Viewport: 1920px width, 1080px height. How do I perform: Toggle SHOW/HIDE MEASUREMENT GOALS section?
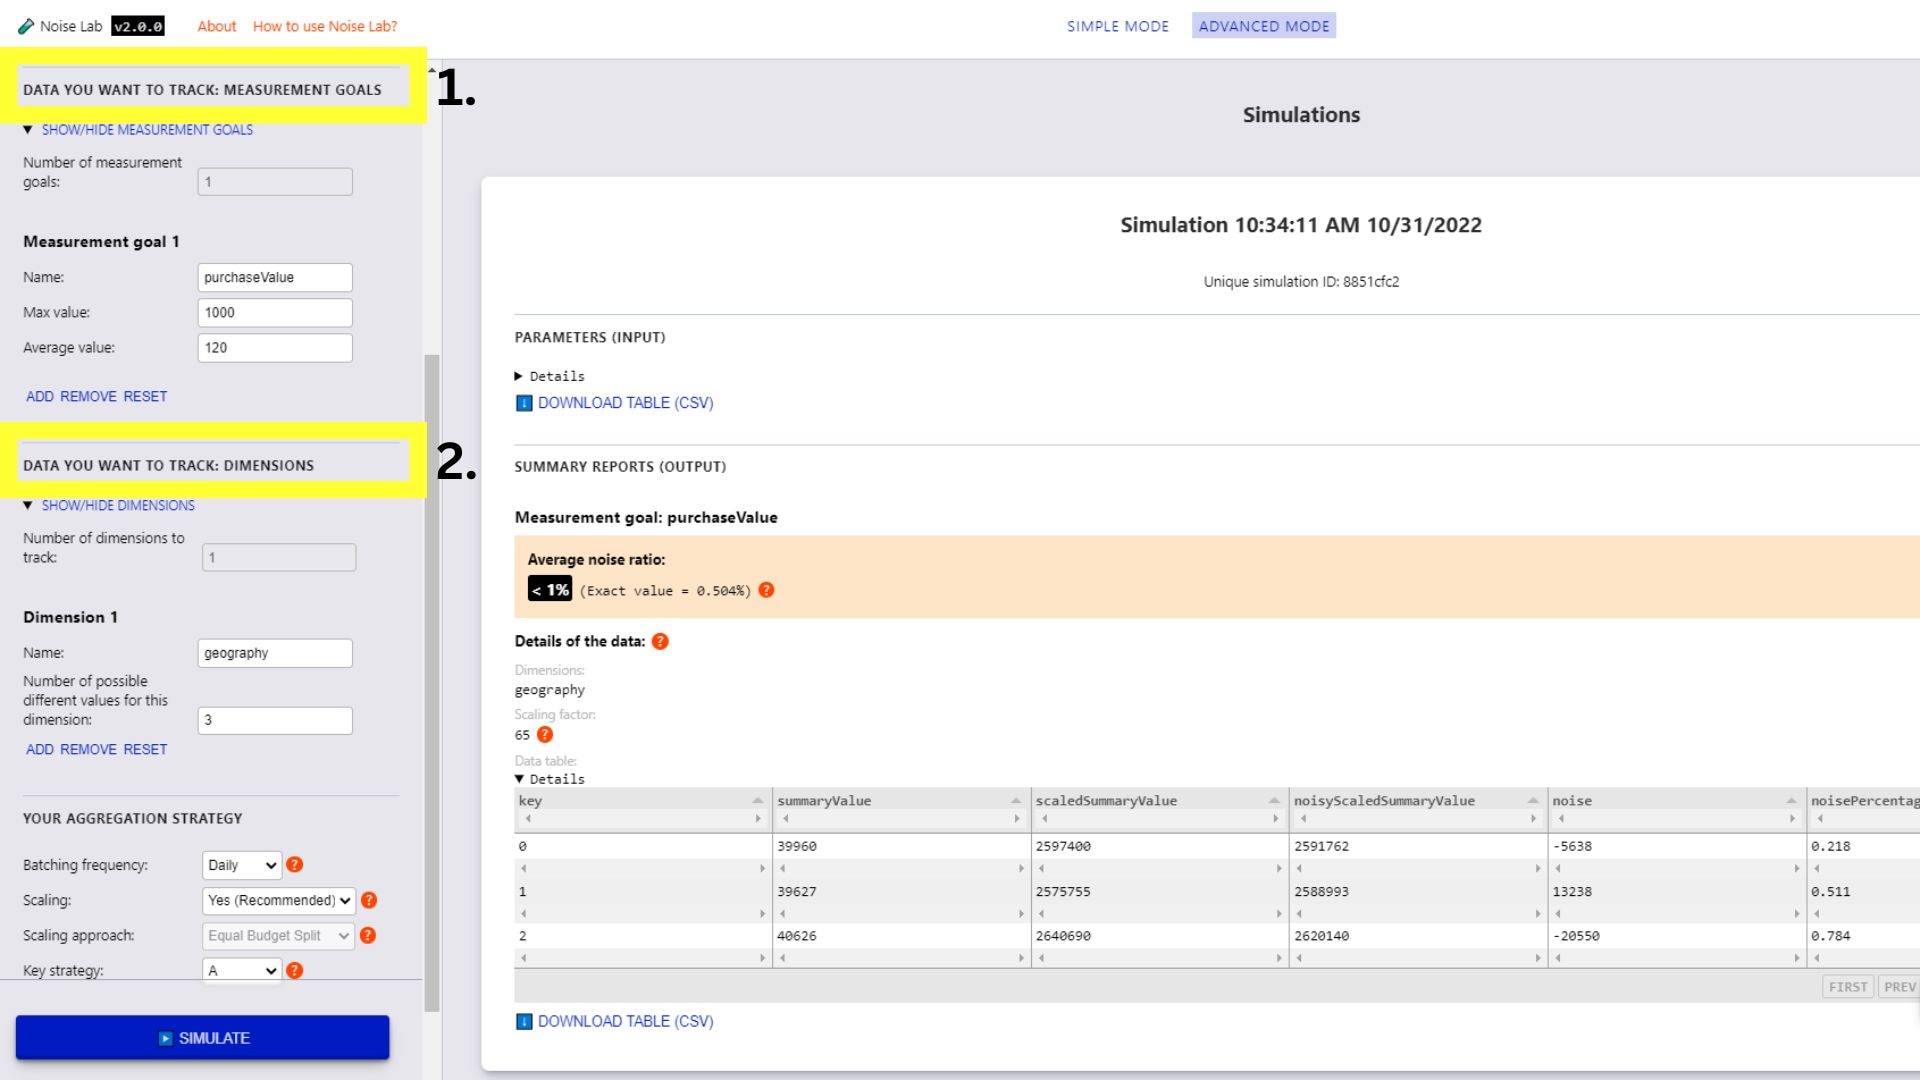coord(146,129)
